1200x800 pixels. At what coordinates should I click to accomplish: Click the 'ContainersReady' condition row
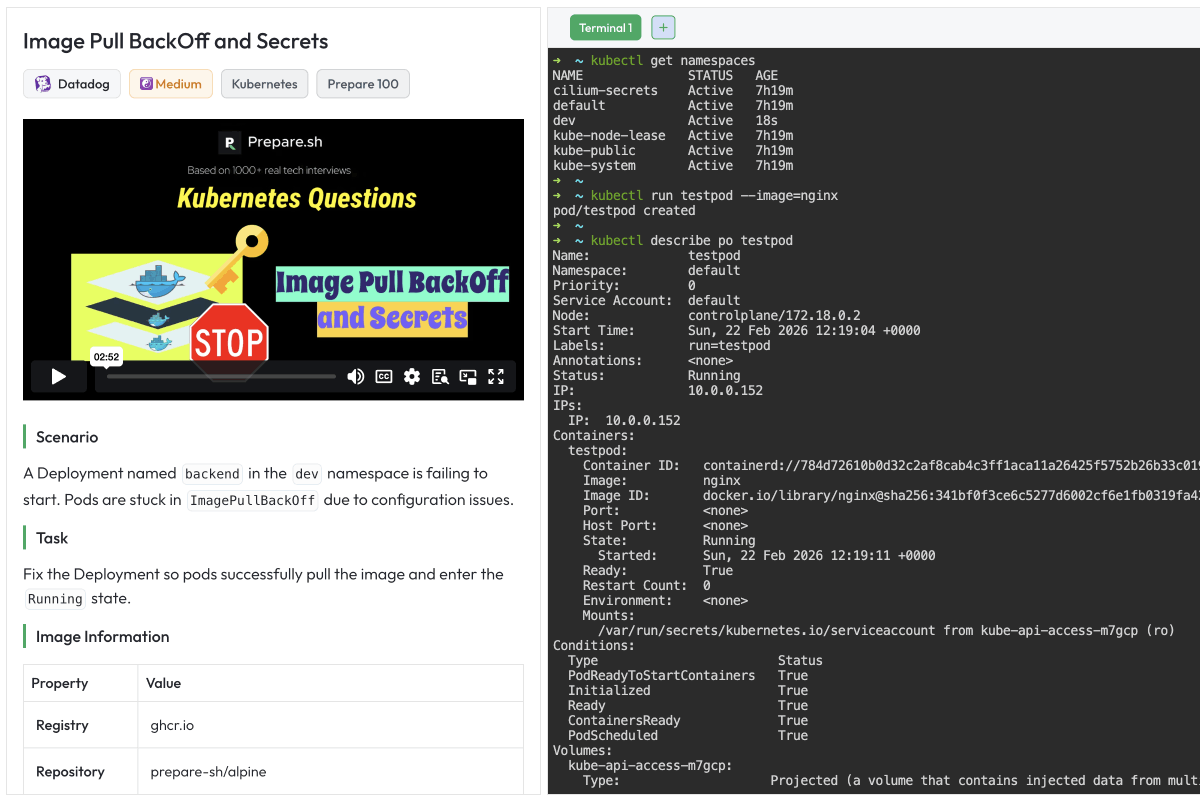688,720
